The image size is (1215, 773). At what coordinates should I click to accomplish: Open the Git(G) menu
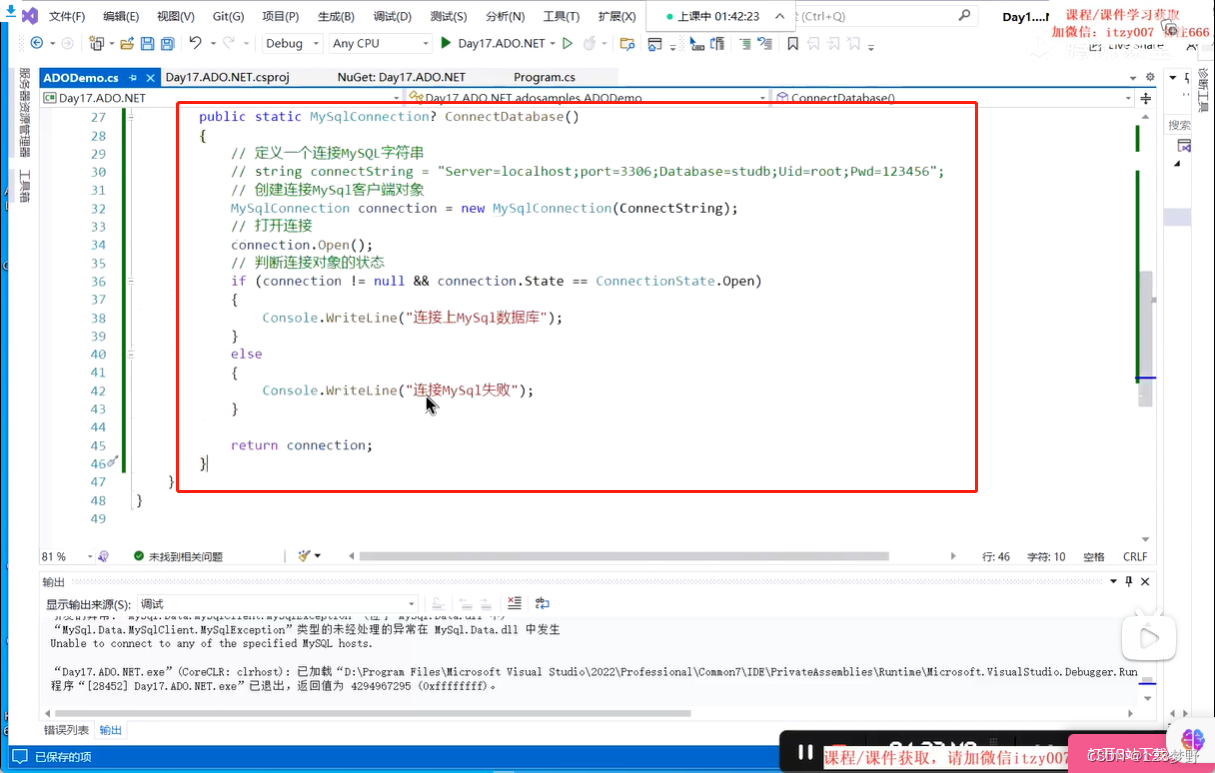coord(228,16)
